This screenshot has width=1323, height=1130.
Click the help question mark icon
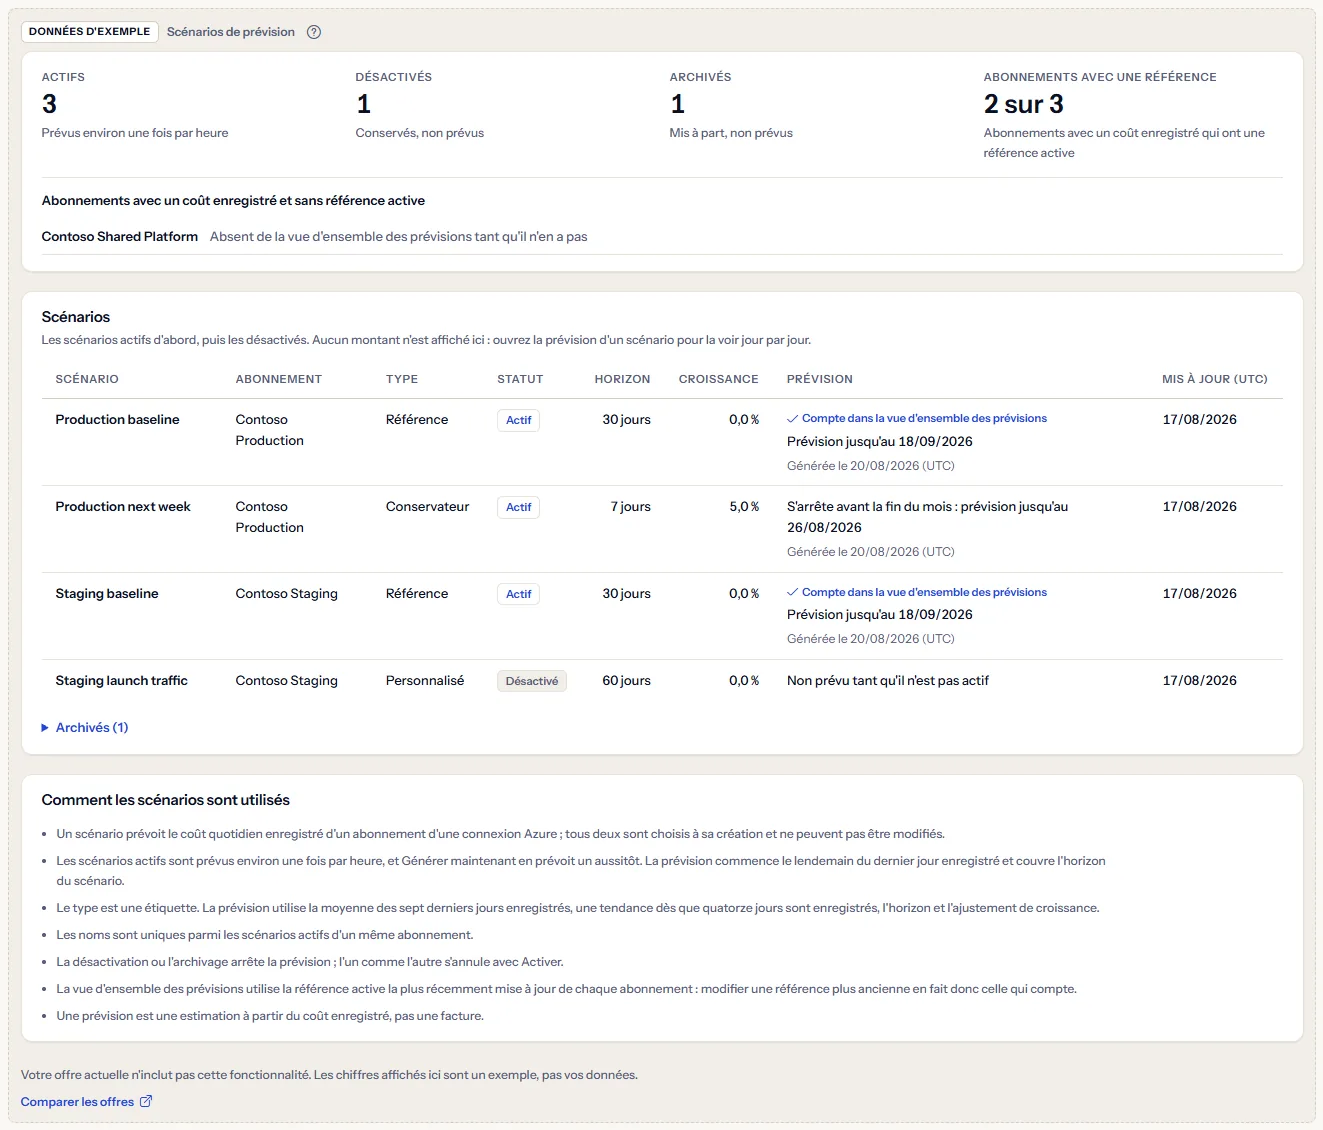point(314,32)
